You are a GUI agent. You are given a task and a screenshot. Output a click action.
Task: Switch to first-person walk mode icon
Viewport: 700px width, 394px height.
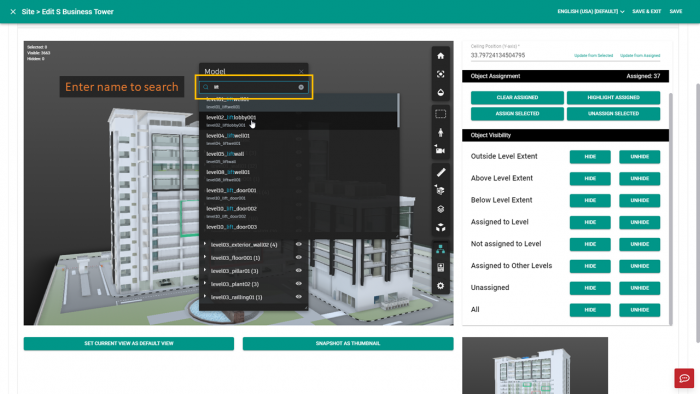440,132
